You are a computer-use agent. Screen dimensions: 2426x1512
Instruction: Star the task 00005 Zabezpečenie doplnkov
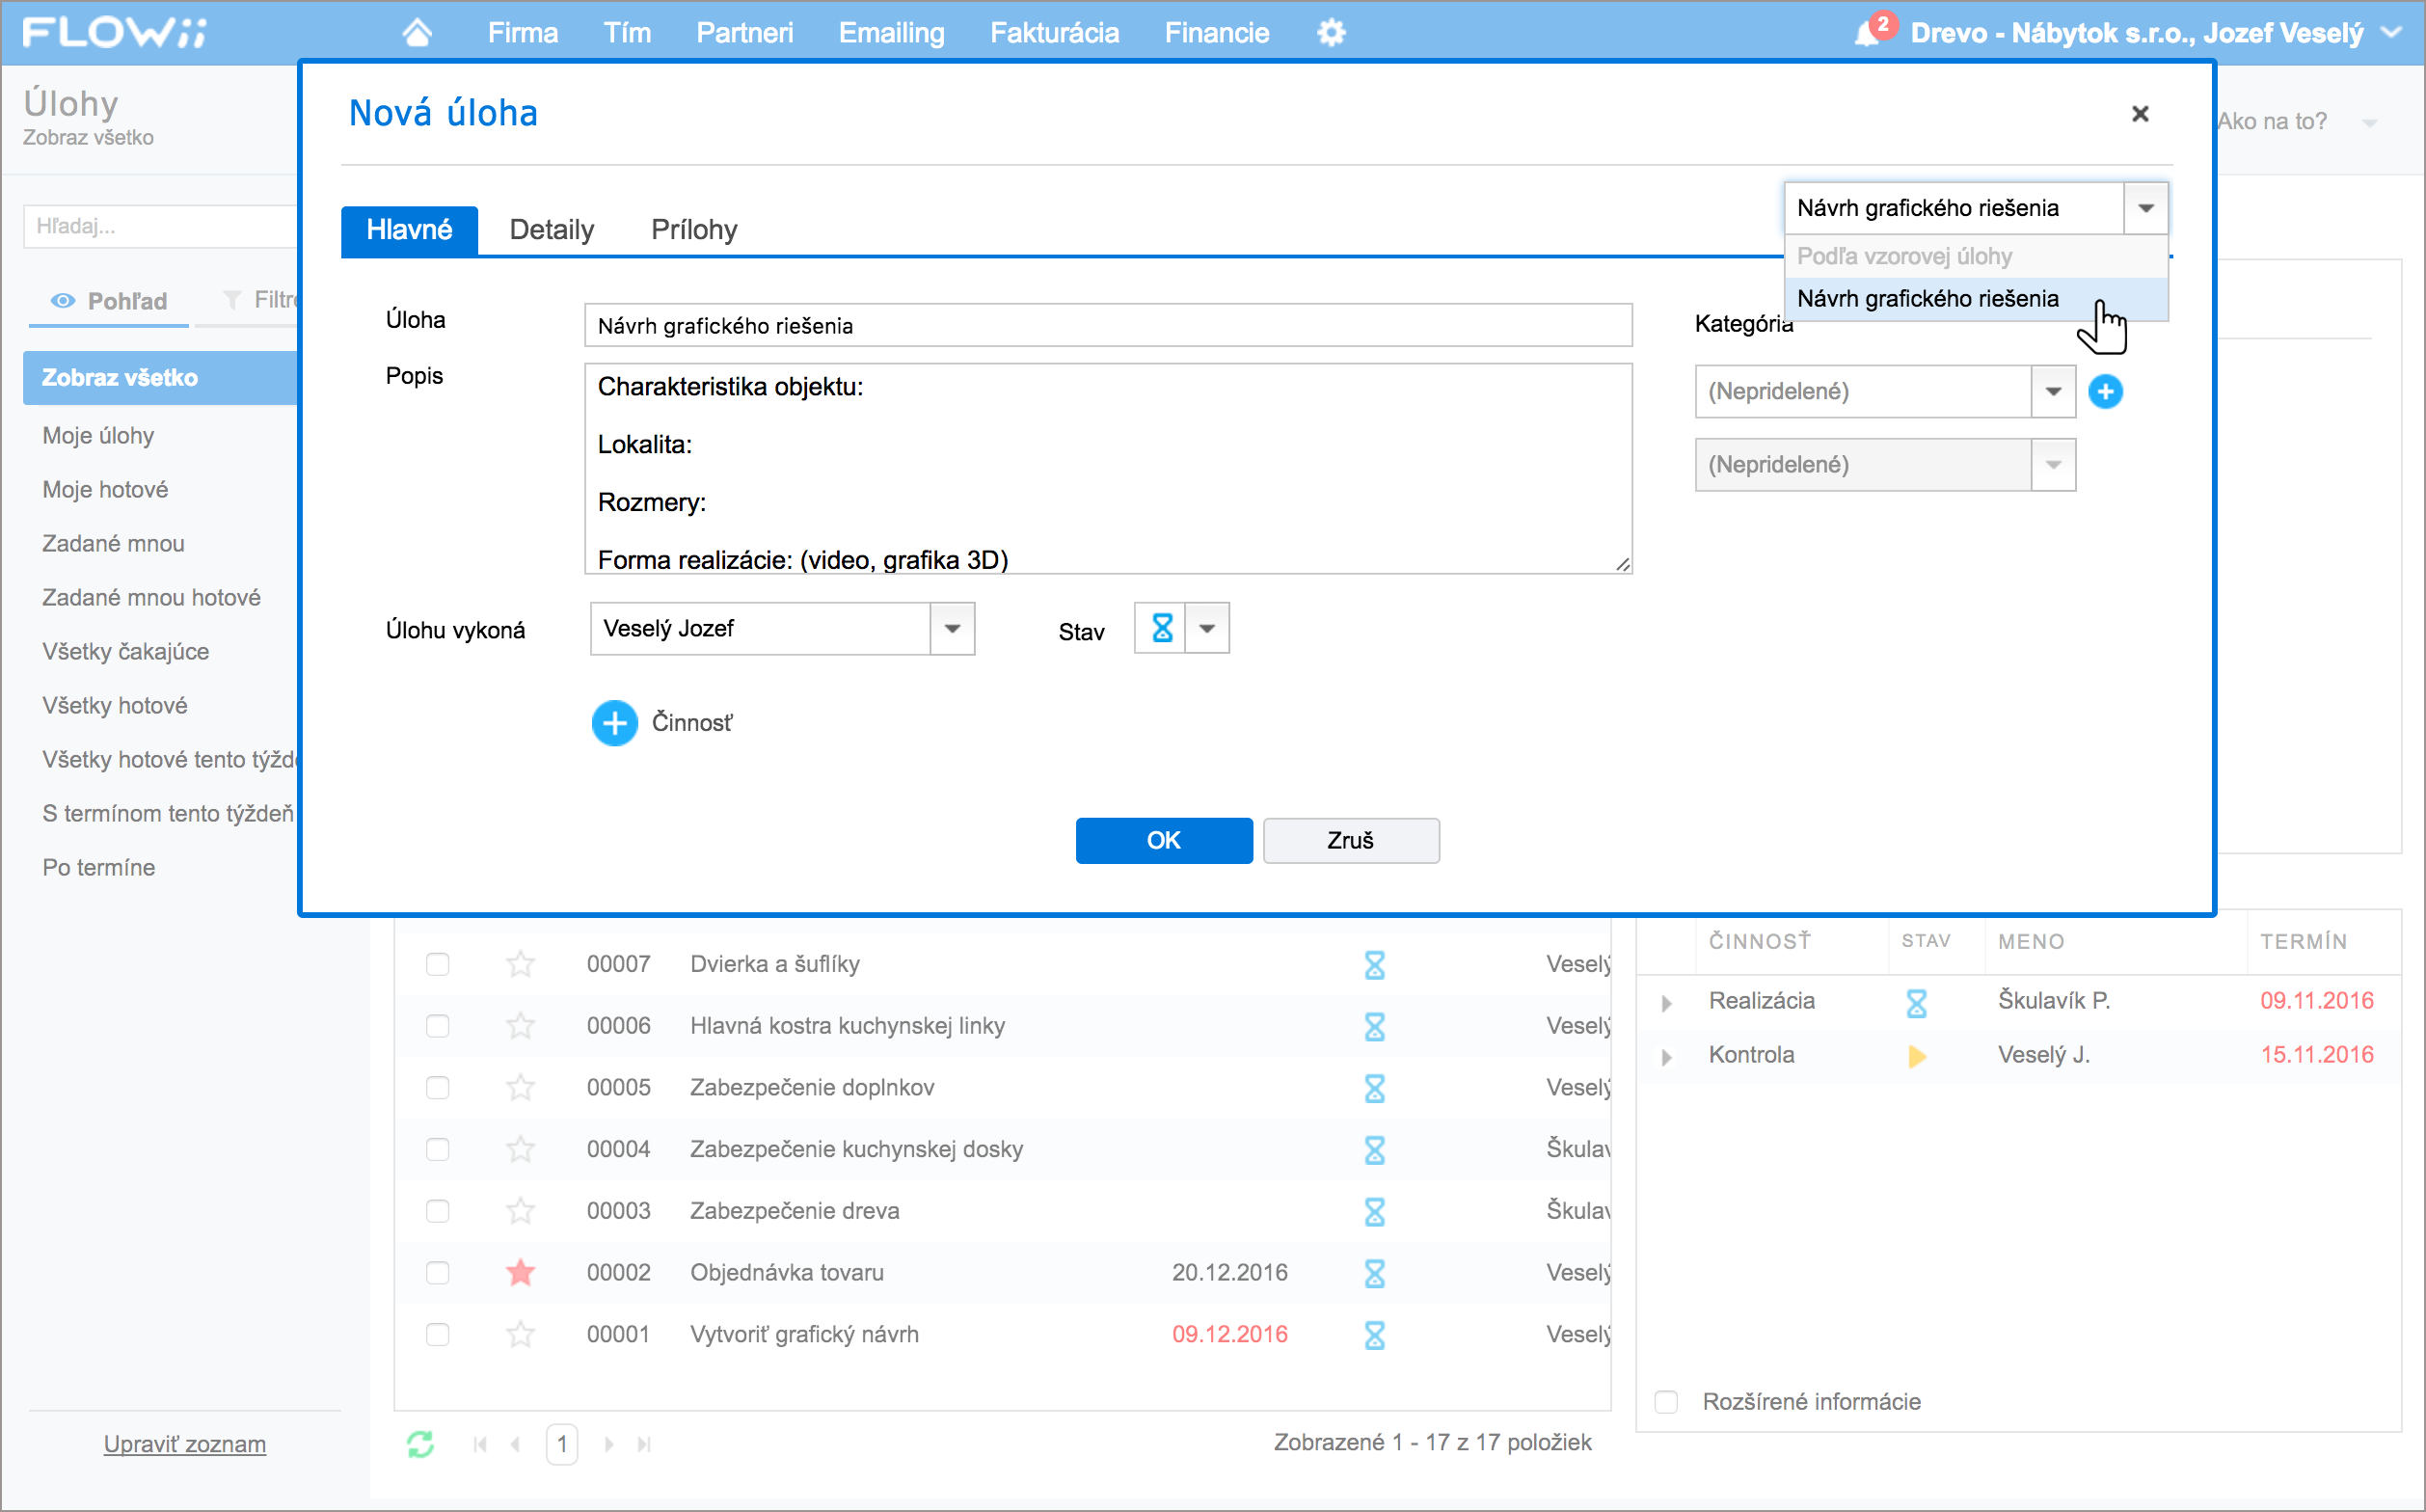(x=520, y=1087)
